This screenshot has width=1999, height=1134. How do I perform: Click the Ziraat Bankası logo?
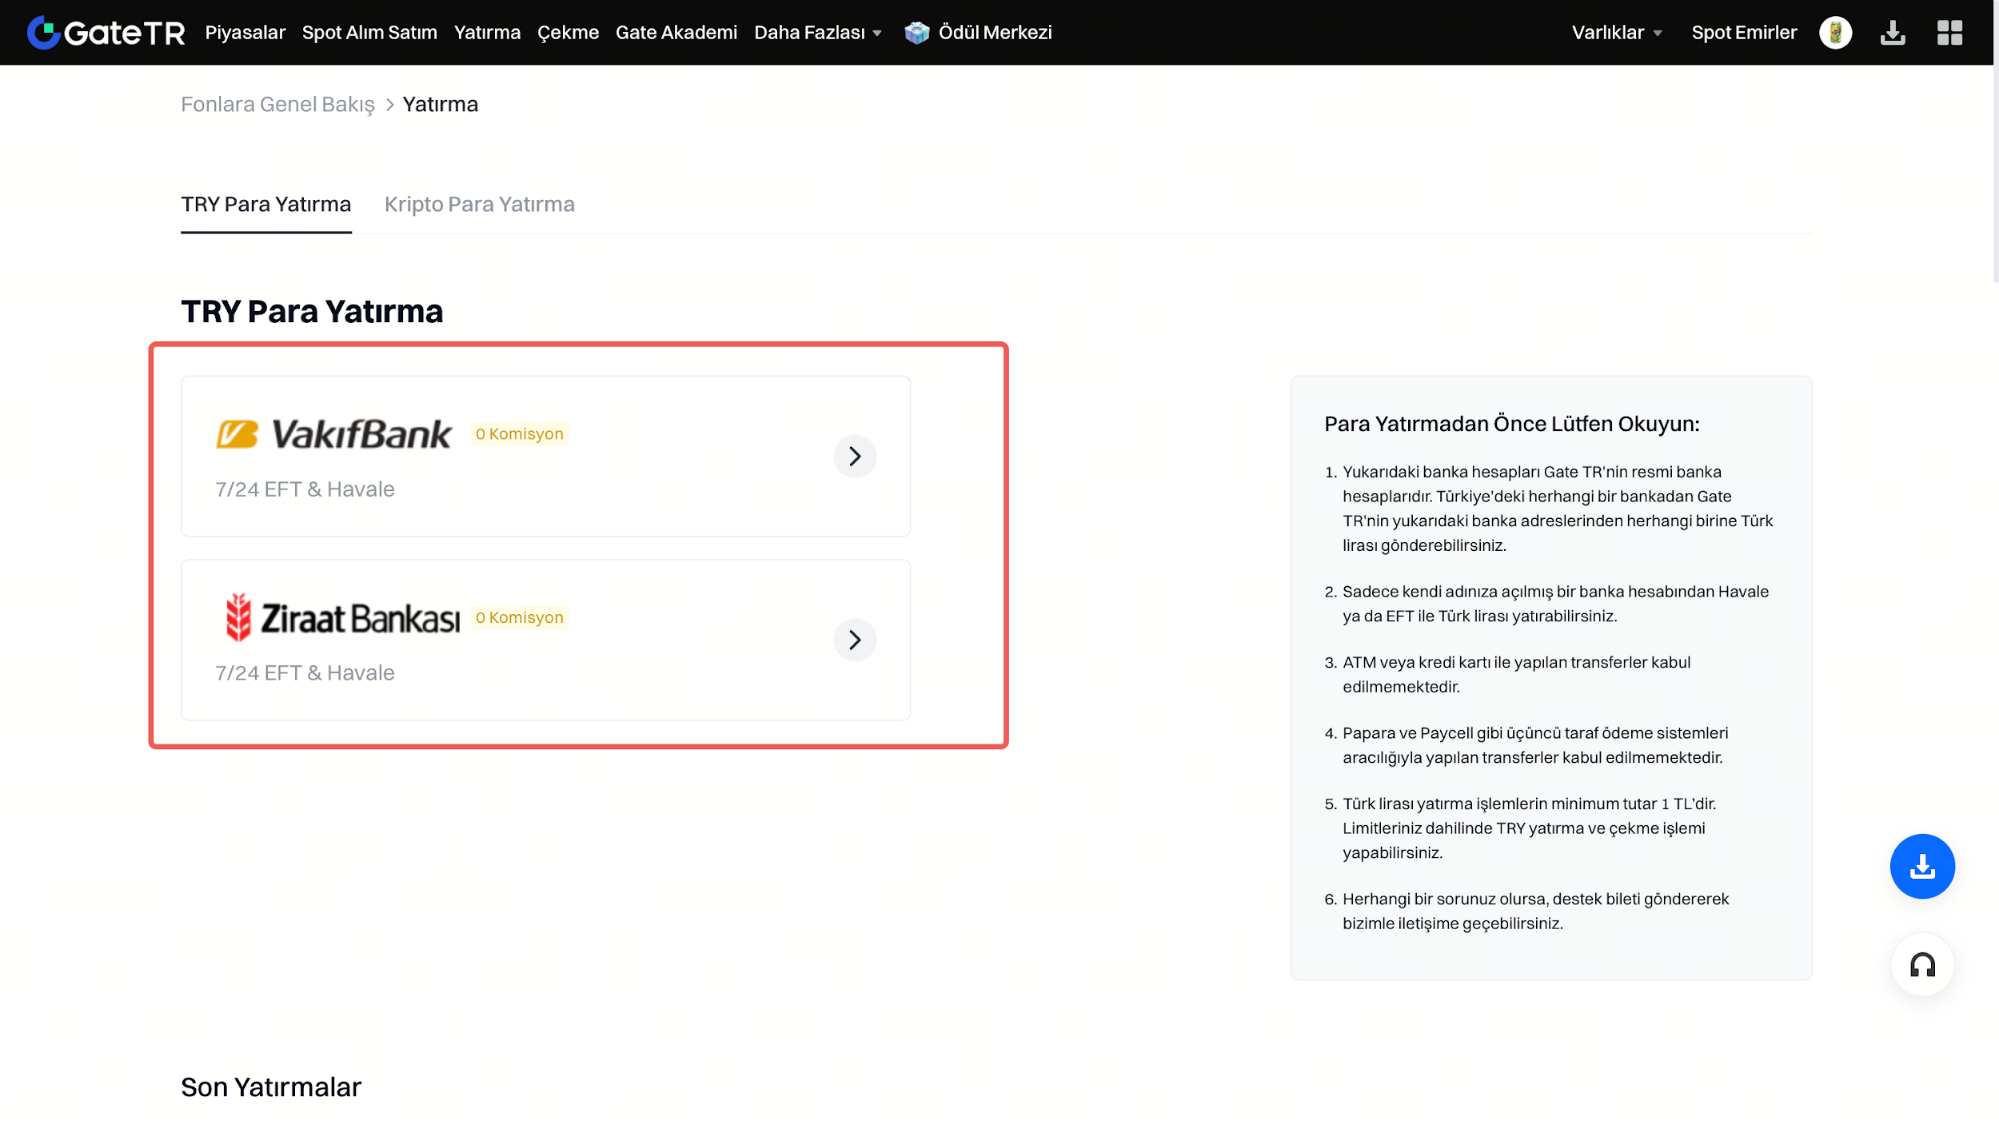342,618
